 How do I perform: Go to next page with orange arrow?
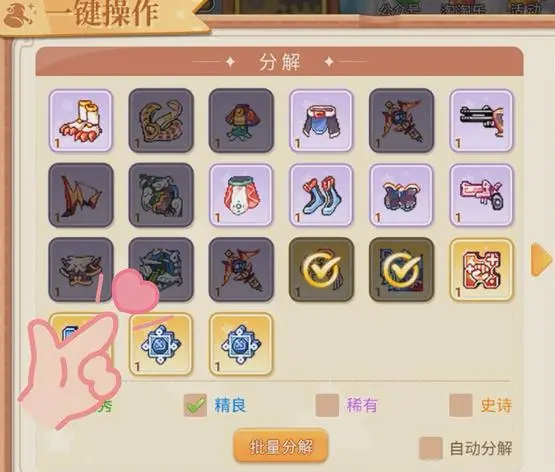(x=541, y=259)
